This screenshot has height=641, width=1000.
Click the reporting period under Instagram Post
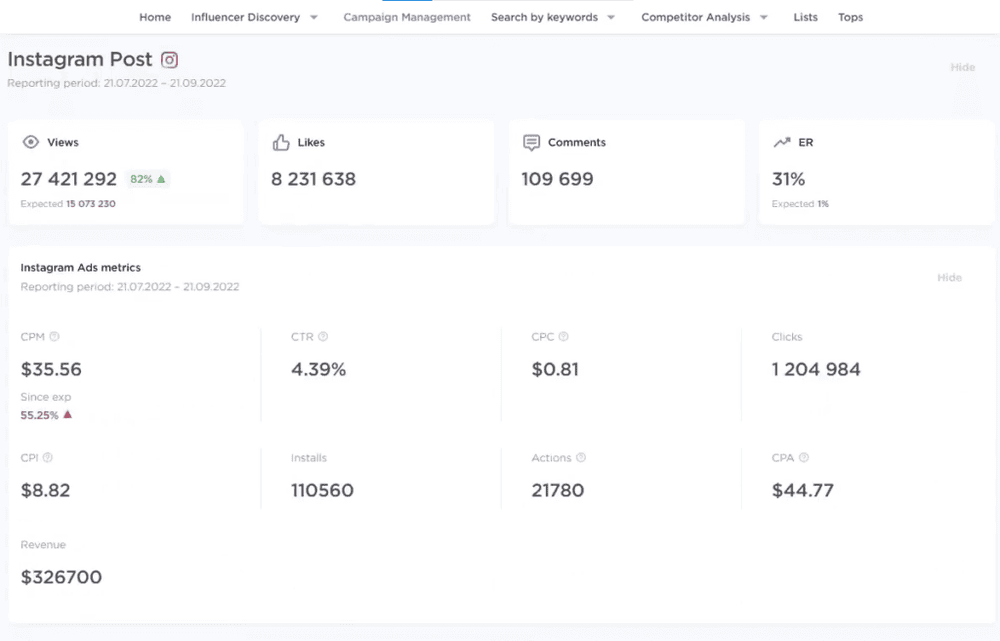click(x=117, y=83)
